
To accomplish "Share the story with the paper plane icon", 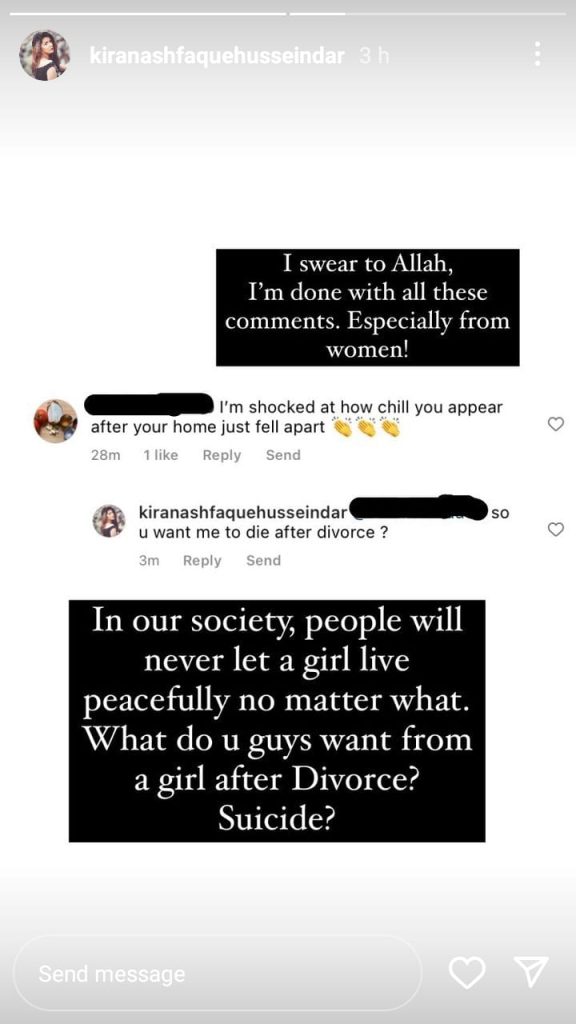I will click(530, 972).
